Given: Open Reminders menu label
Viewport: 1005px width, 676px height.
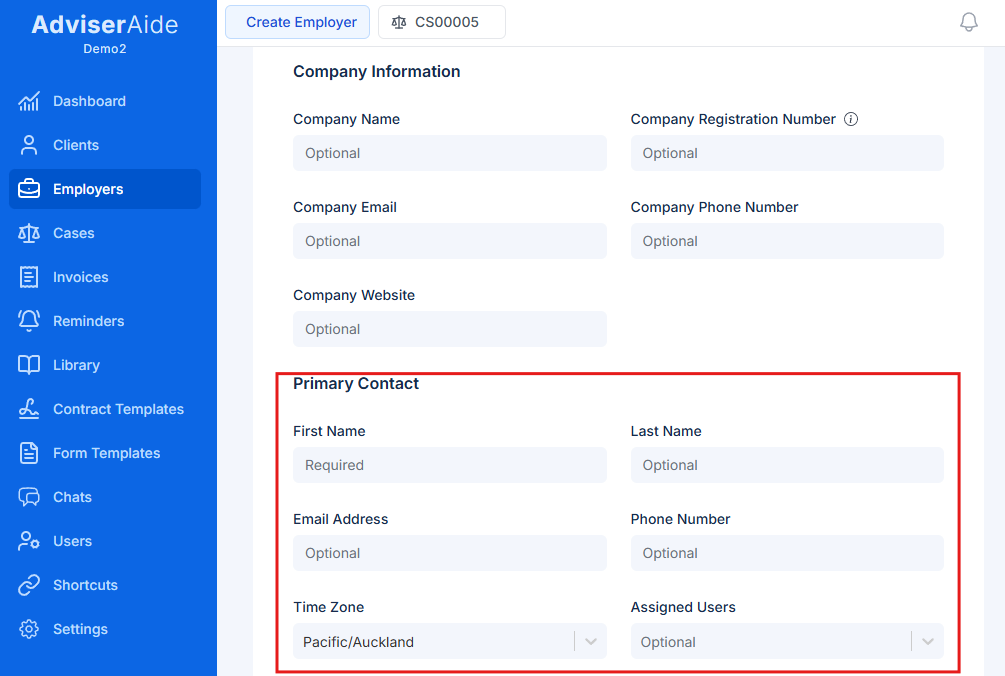Looking at the screenshot, I should pos(88,321).
